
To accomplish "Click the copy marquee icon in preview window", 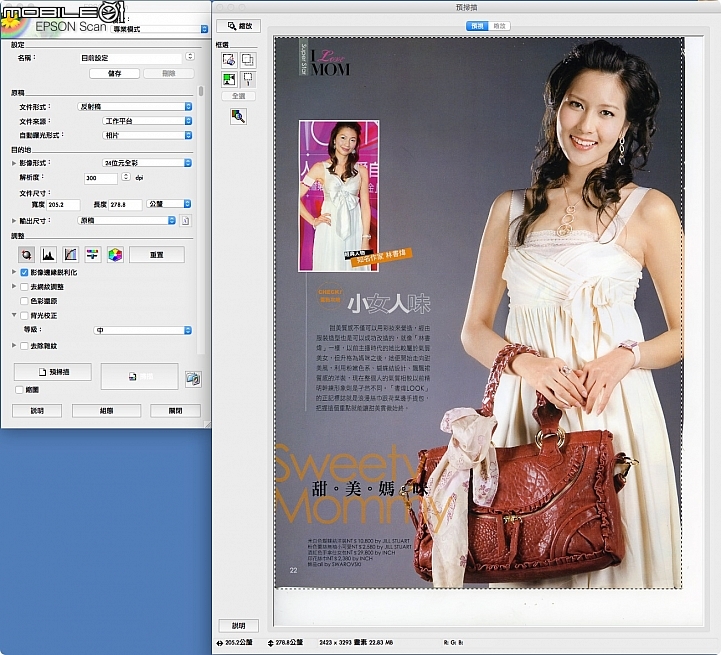I will [248, 60].
